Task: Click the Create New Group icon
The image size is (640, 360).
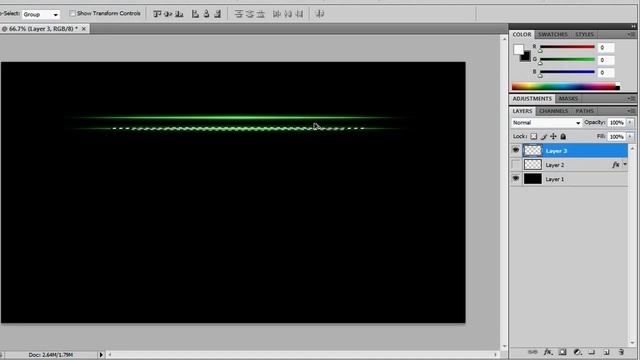Action: (x=592, y=352)
